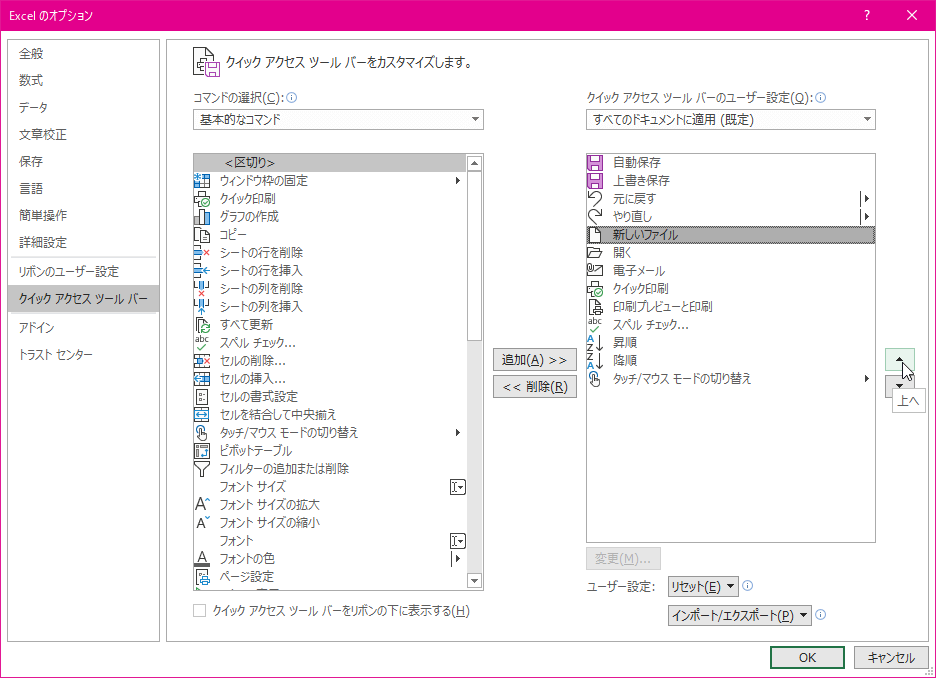Screen dimensions: 936x678
Task: Choose the グラフの作成 chart icon
Action: click(x=202, y=217)
